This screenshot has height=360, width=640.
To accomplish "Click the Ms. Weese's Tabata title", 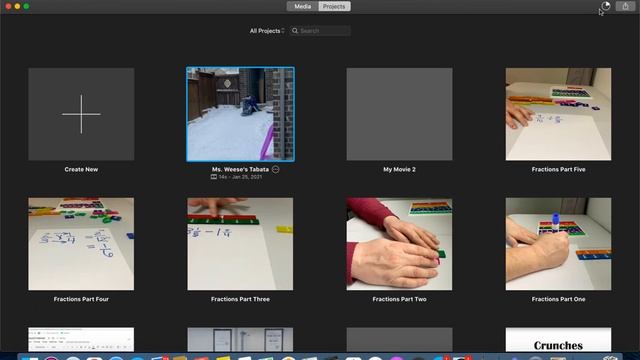I will point(240,169).
